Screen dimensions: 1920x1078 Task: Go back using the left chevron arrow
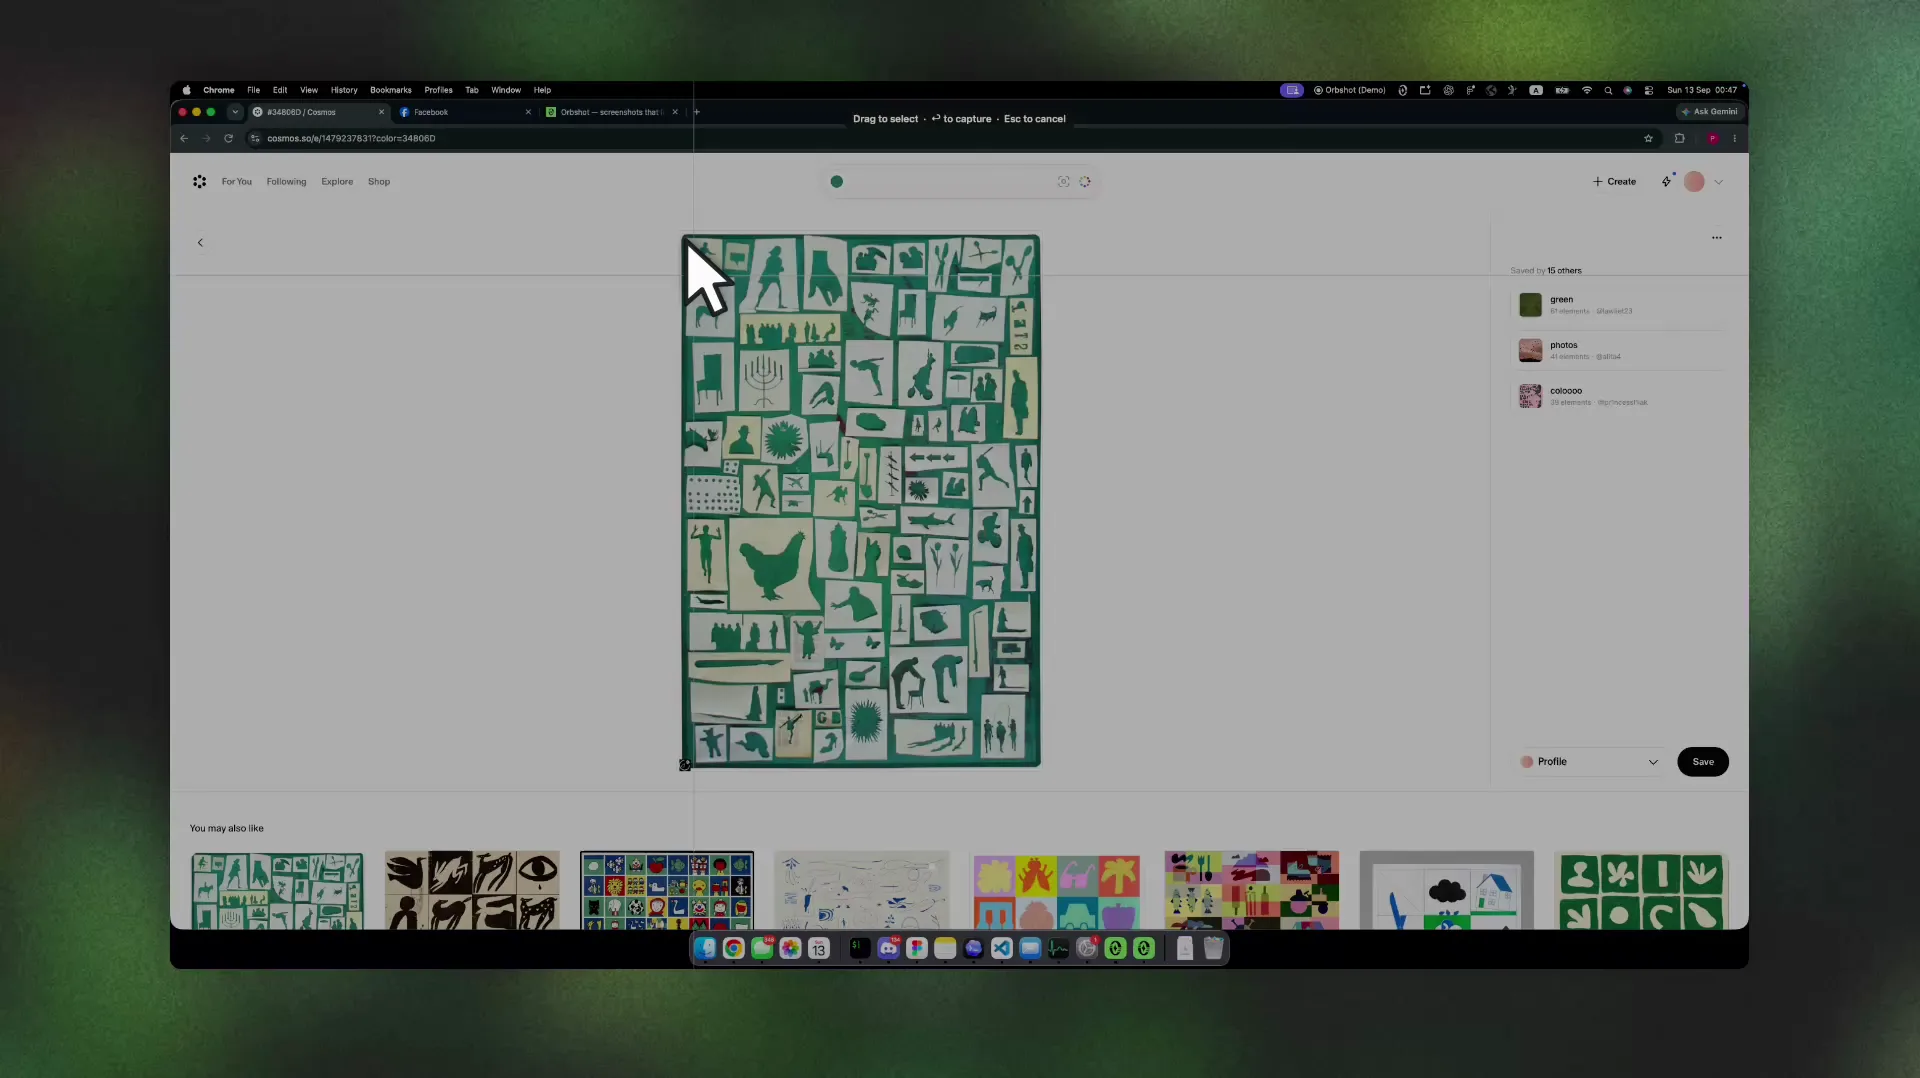[x=200, y=243]
